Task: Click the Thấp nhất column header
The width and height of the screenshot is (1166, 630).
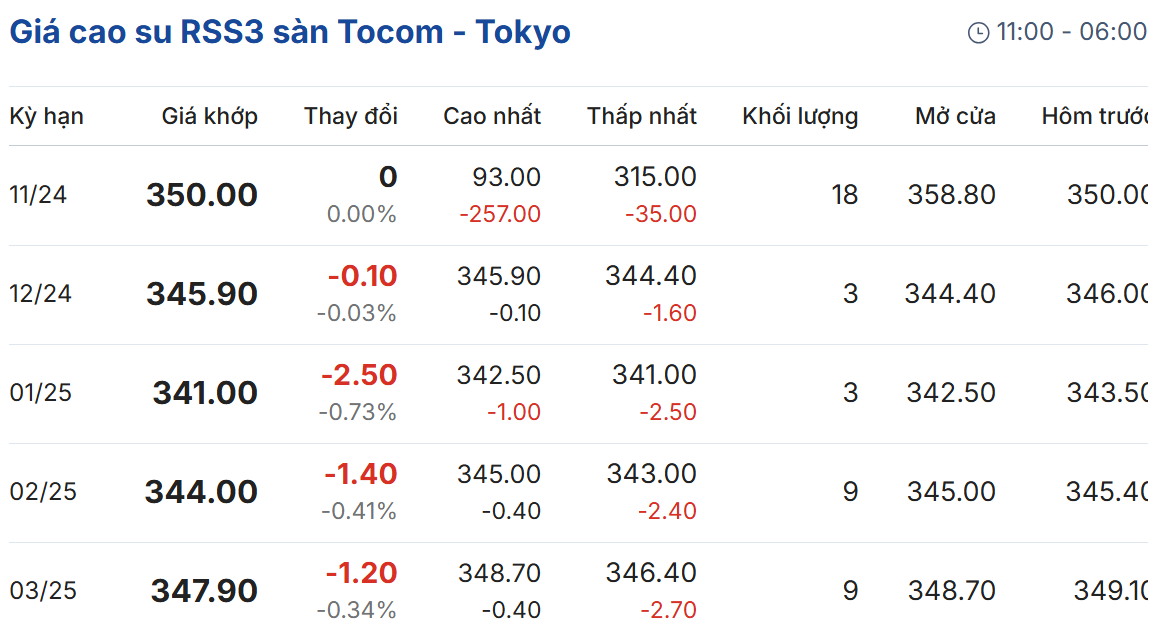Action: [x=642, y=116]
